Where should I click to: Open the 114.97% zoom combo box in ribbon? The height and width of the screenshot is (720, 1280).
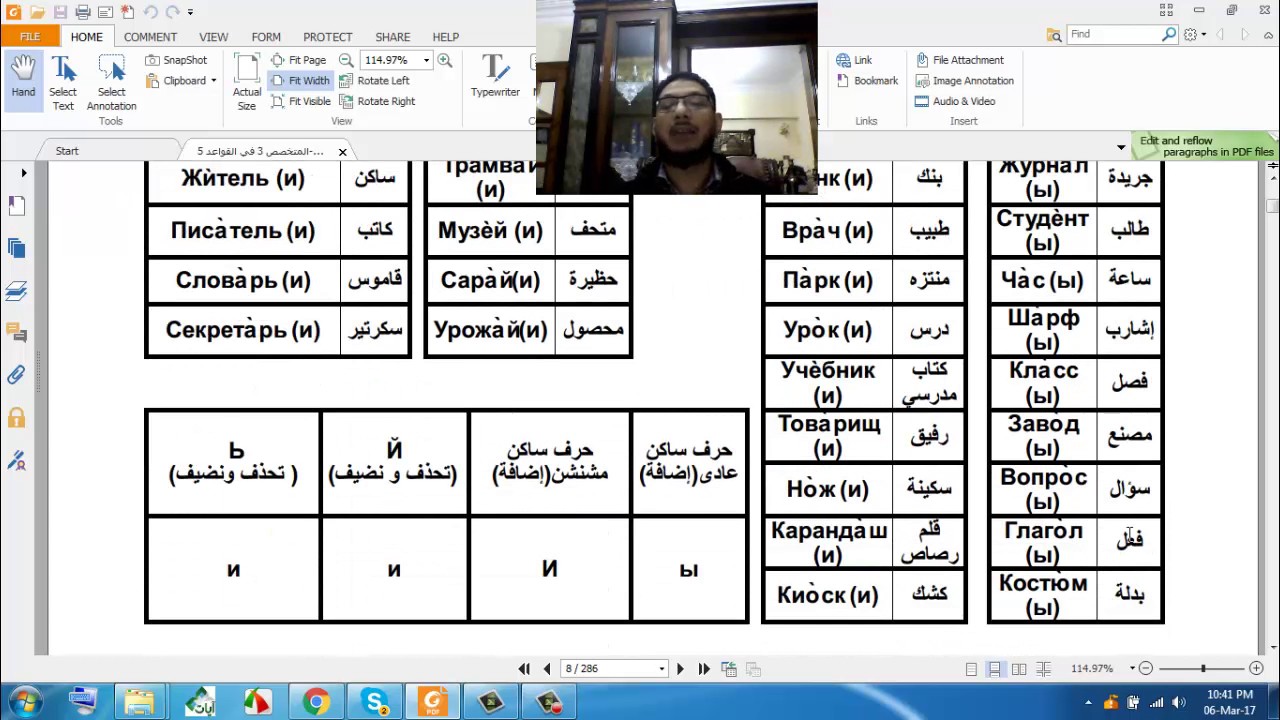pyautogui.click(x=396, y=60)
